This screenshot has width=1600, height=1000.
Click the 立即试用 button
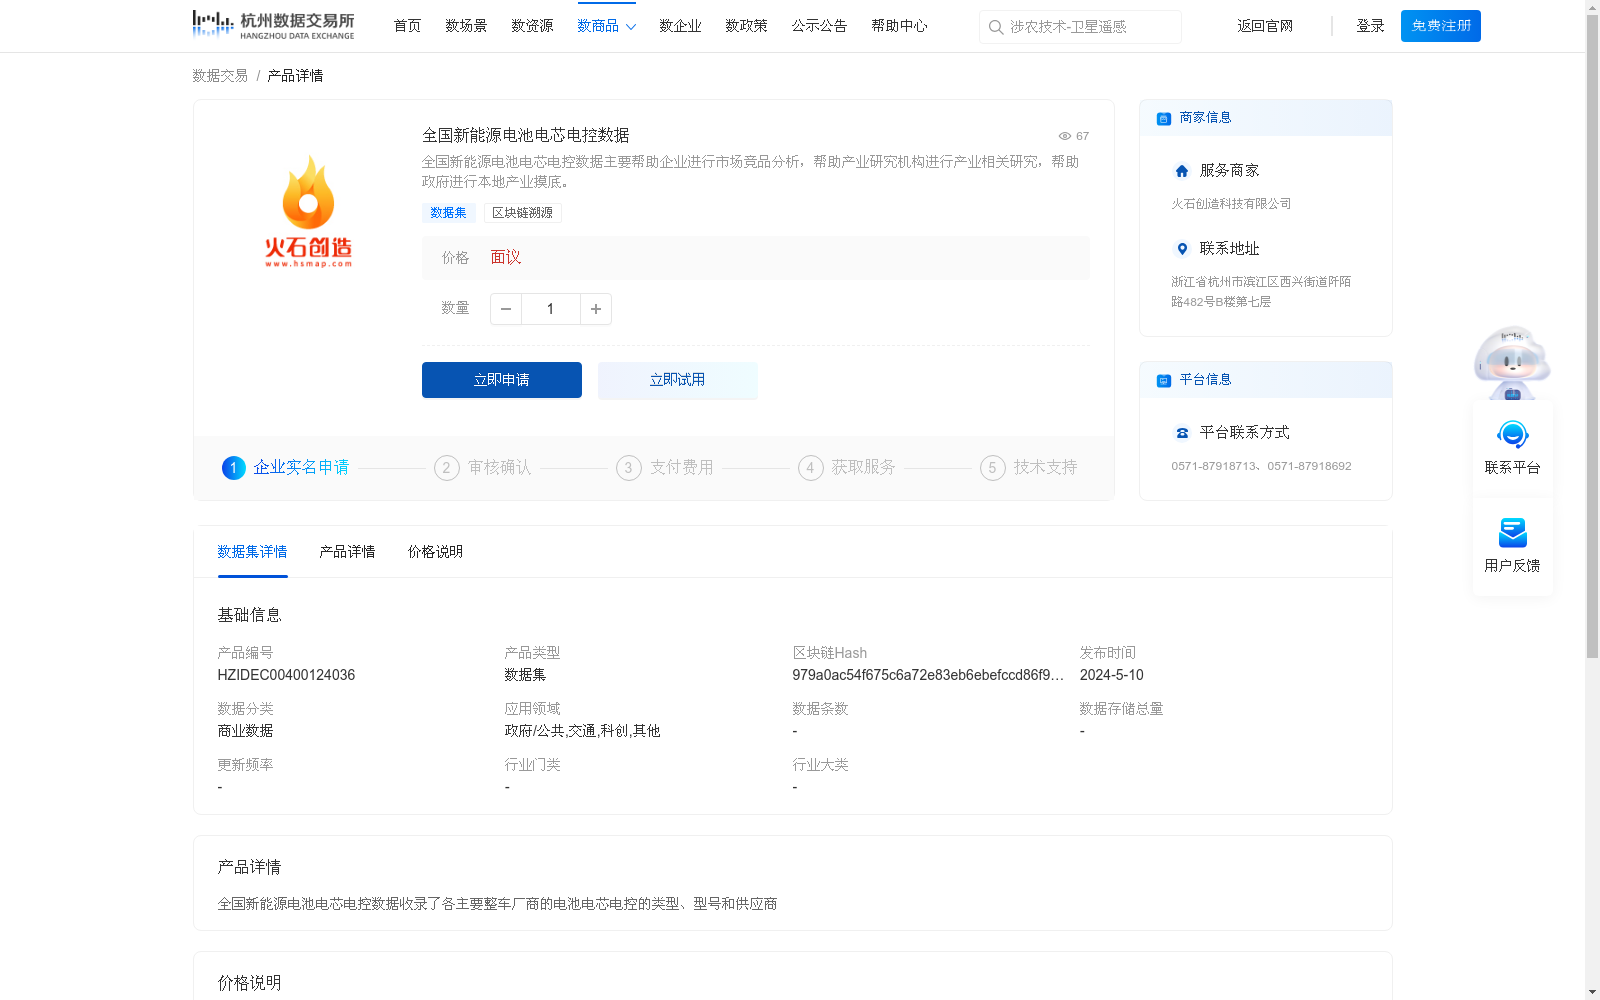point(678,380)
